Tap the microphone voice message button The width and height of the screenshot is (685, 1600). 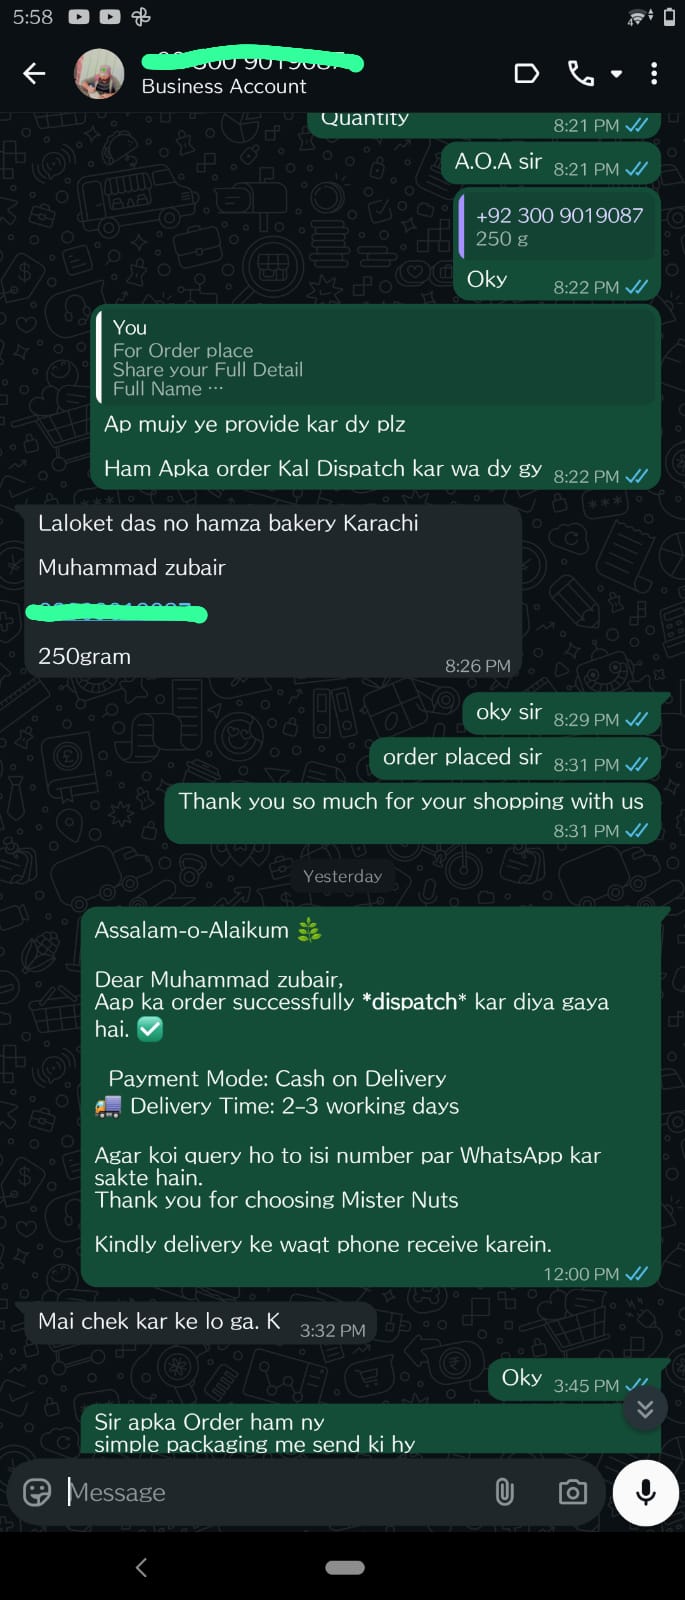(x=646, y=1492)
